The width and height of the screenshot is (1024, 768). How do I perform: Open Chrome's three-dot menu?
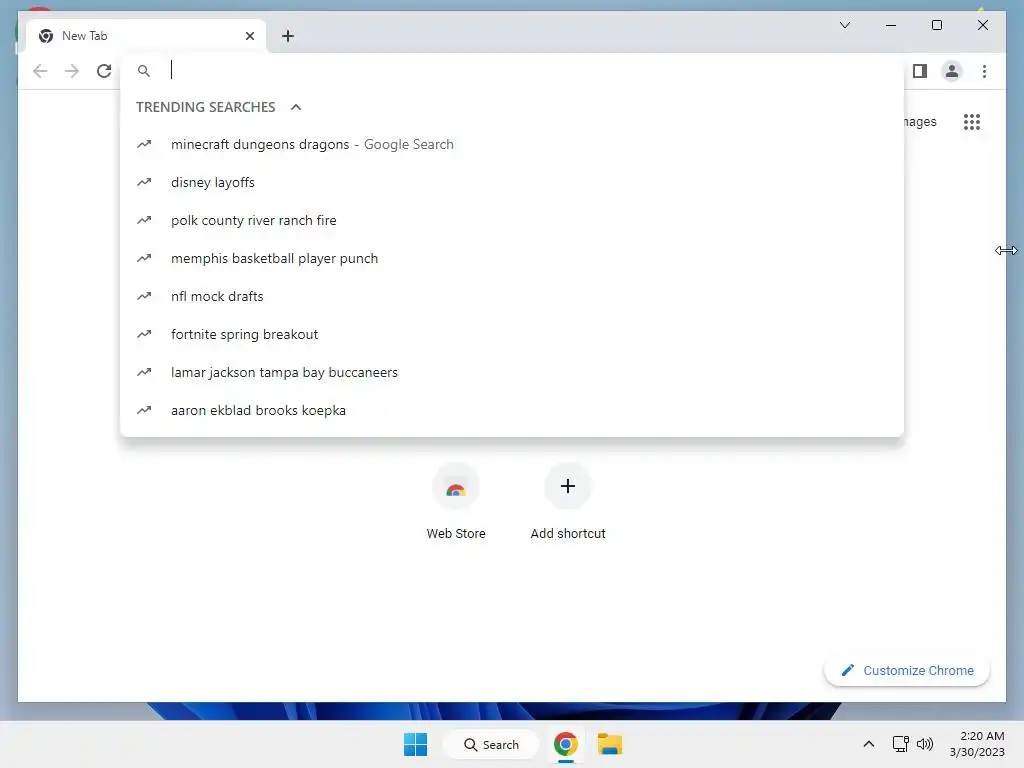(984, 71)
